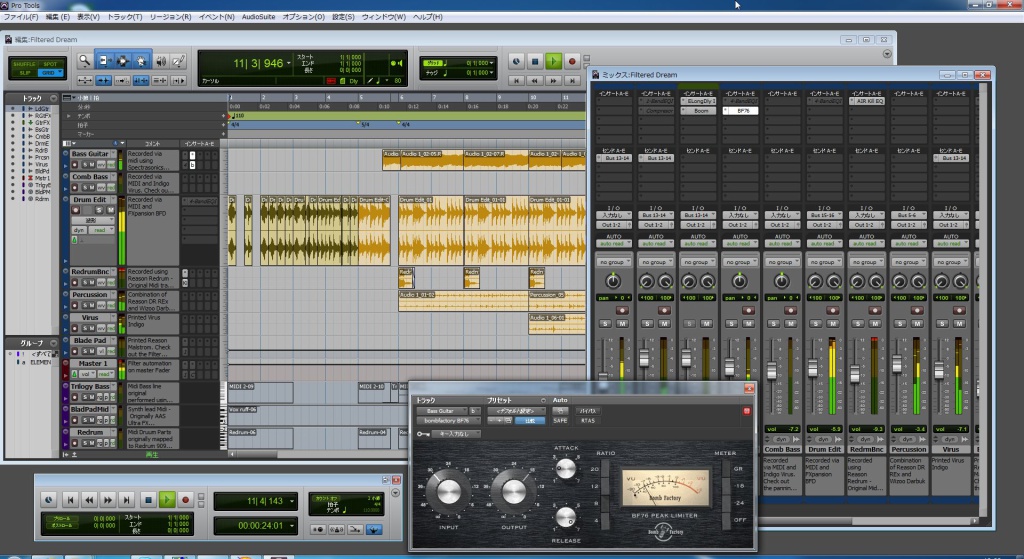The height and width of the screenshot is (559, 1024).
Task: Click the OUTPUT knob on BF76
Action: (513, 492)
